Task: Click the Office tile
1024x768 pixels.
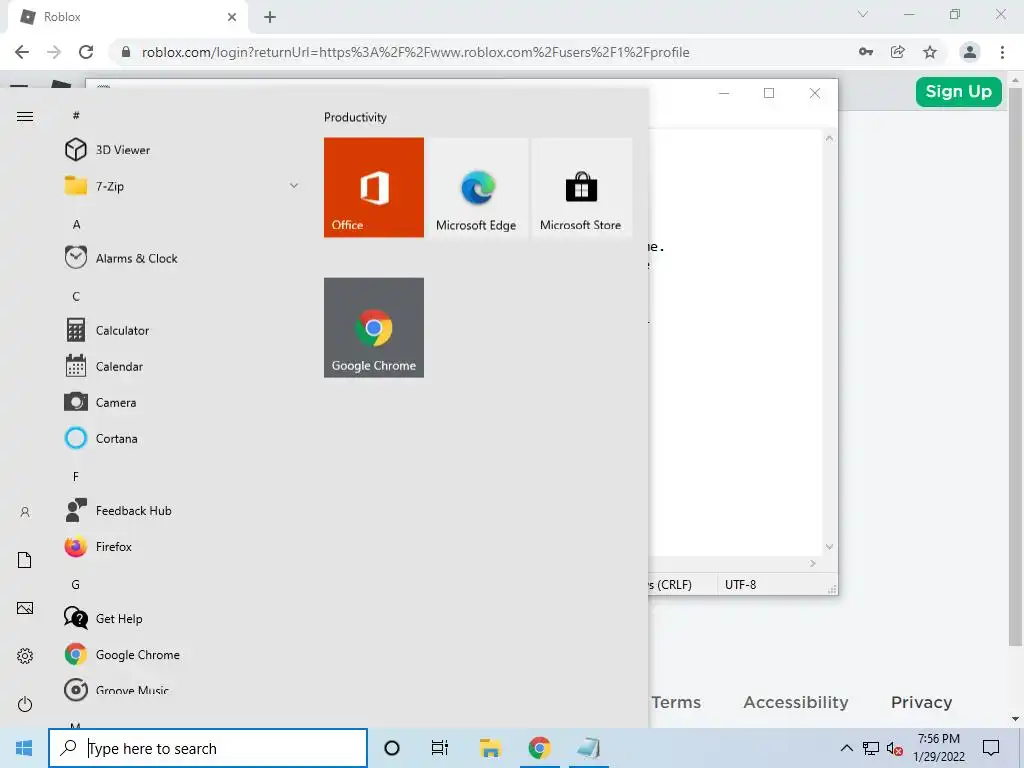Action: click(374, 187)
